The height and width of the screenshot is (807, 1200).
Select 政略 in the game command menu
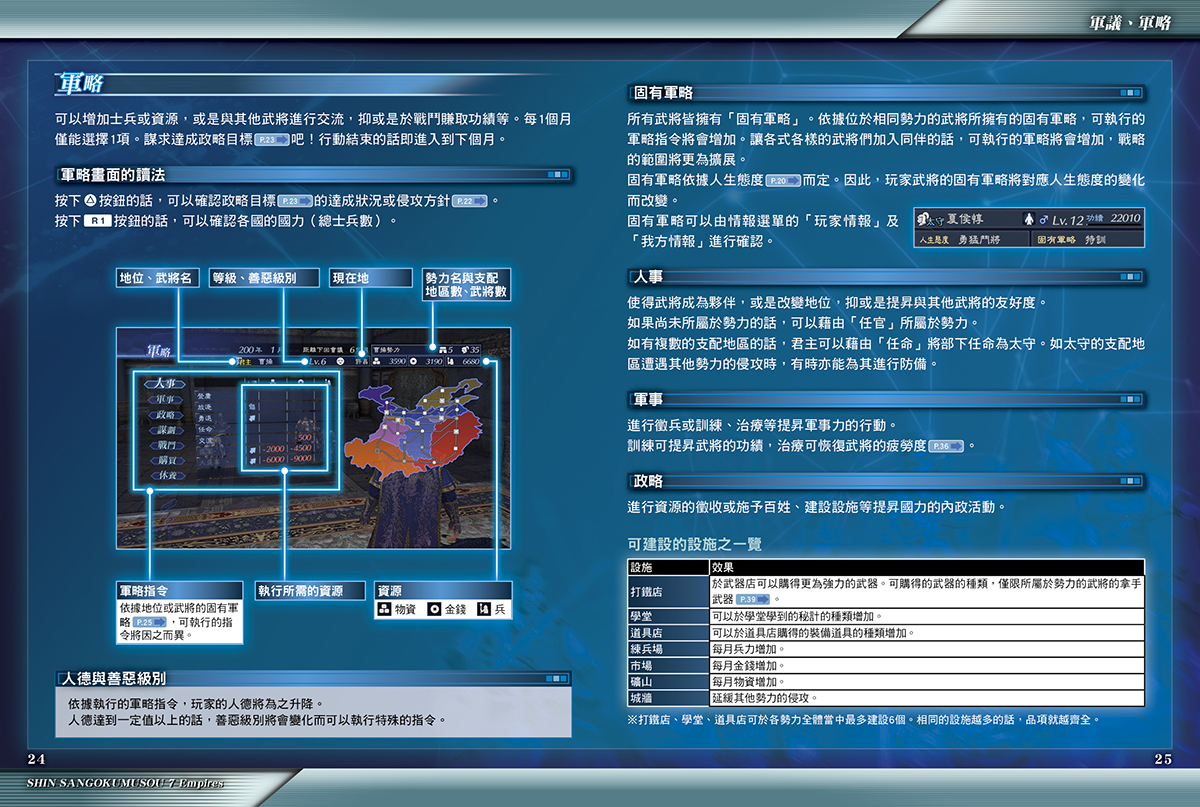pos(165,415)
